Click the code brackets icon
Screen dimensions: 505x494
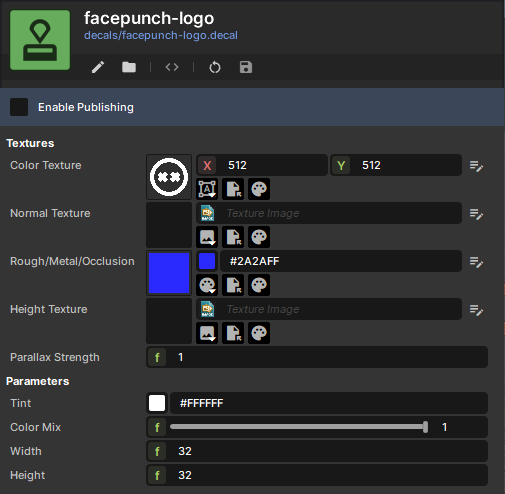(x=172, y=67)
